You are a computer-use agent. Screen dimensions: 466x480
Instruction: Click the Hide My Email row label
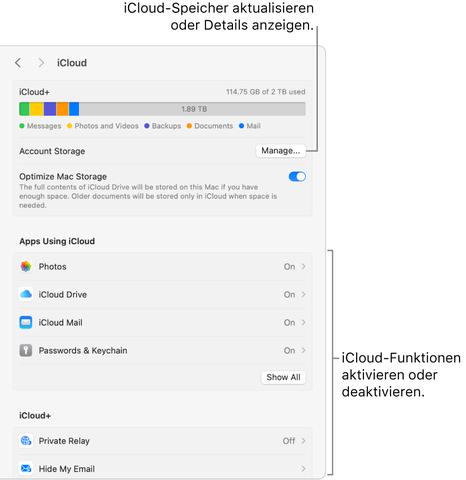[67, 469]
